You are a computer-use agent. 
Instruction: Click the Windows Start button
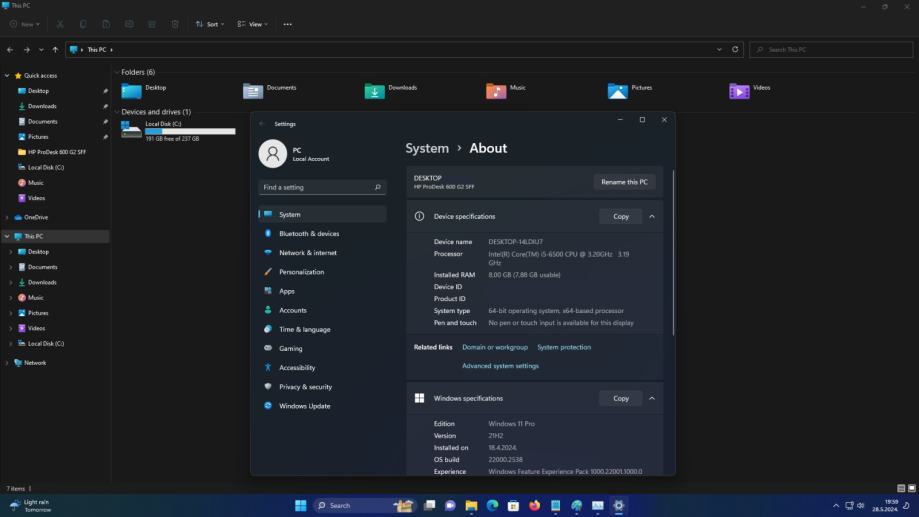point(300,506)
